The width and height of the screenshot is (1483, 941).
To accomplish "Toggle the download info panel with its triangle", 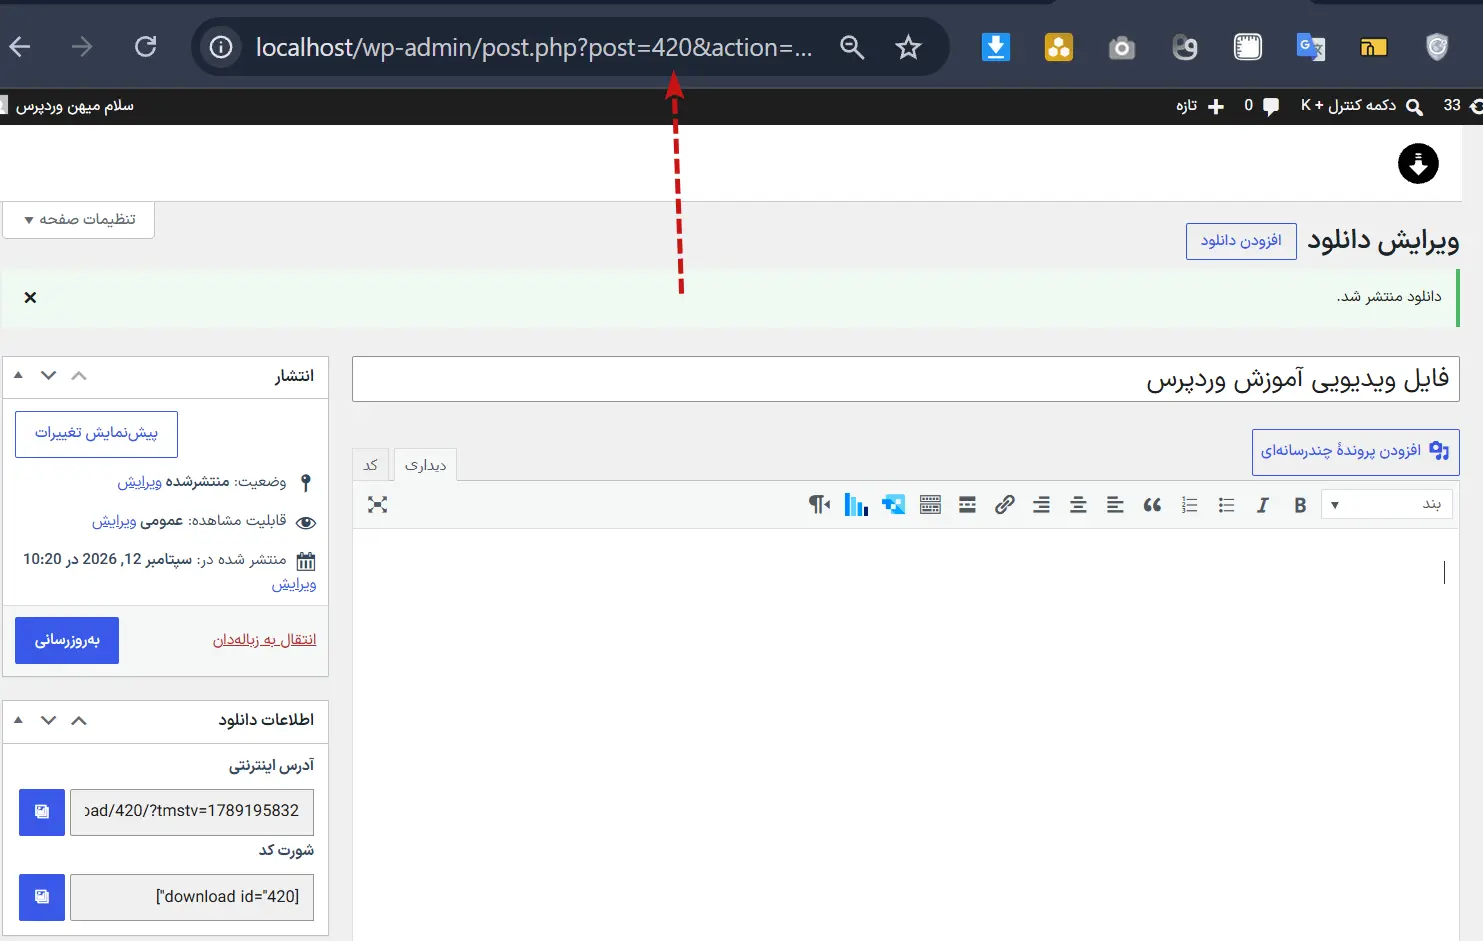I will tap(18, 720).
